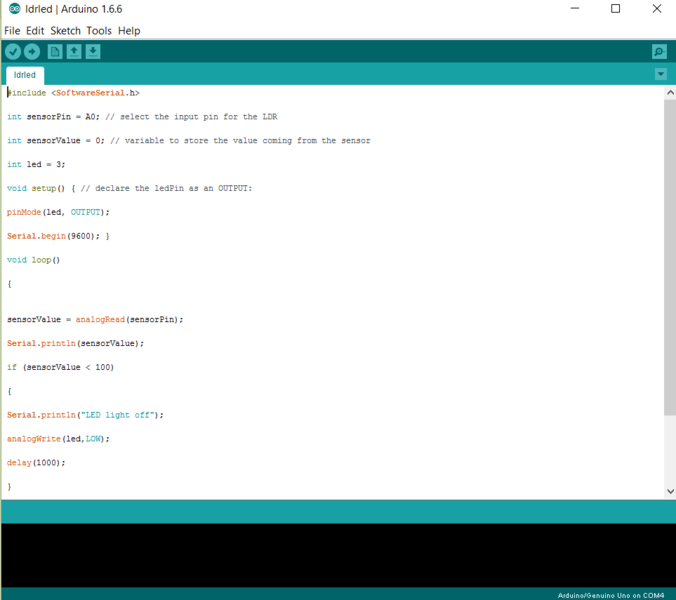Open a sketch using the Open icon
This screenshot has width=676, height=600.
tap(74, 52)
